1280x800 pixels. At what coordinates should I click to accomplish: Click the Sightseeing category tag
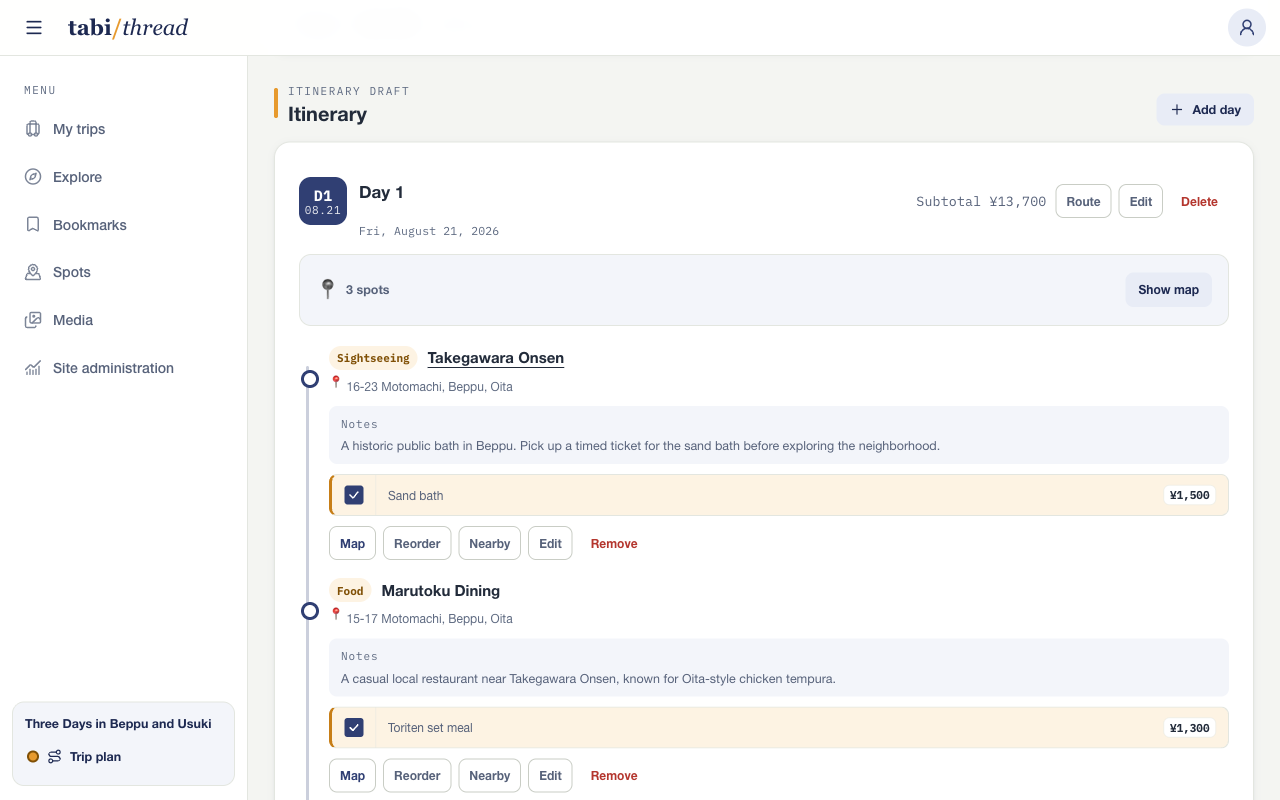[x=373, y=358]
